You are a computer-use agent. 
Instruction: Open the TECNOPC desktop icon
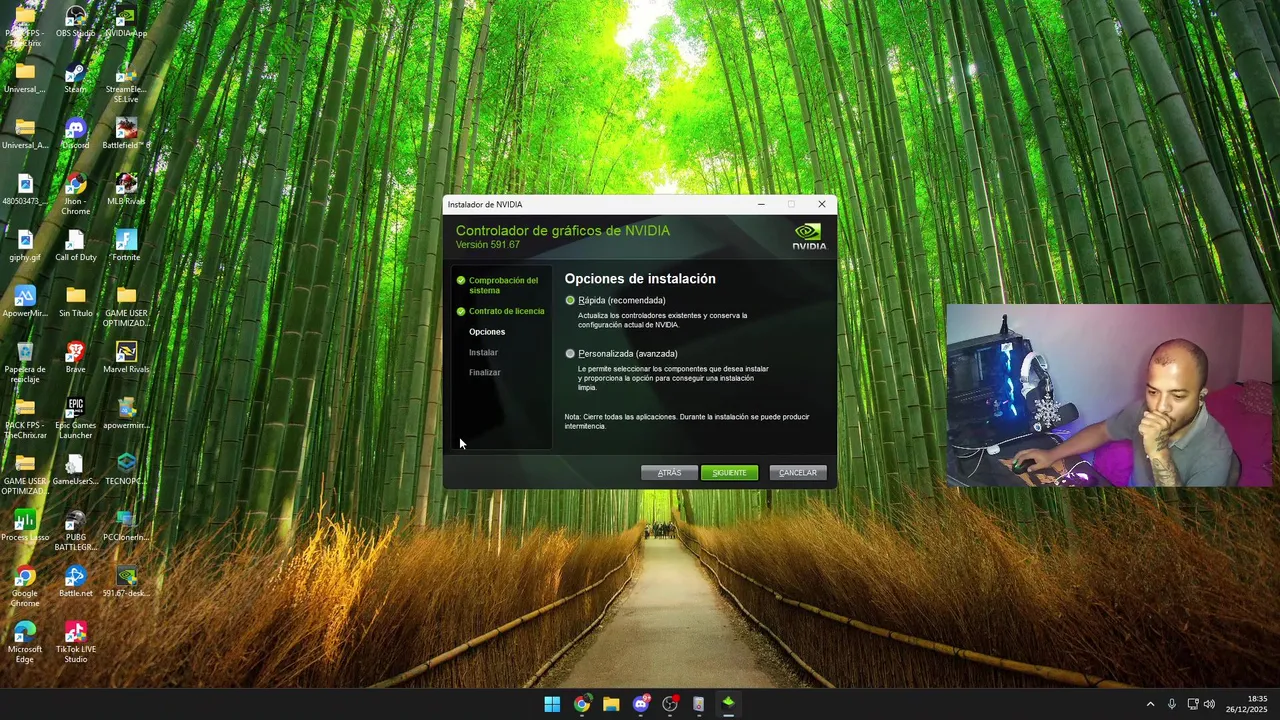point(126,470)
